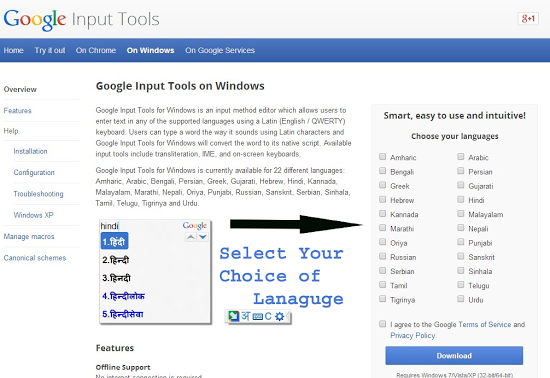Check the Bengali language checkbox
The width and height of the screenshot is (550, 378).
pyautogui.click(x=382, y=171)
